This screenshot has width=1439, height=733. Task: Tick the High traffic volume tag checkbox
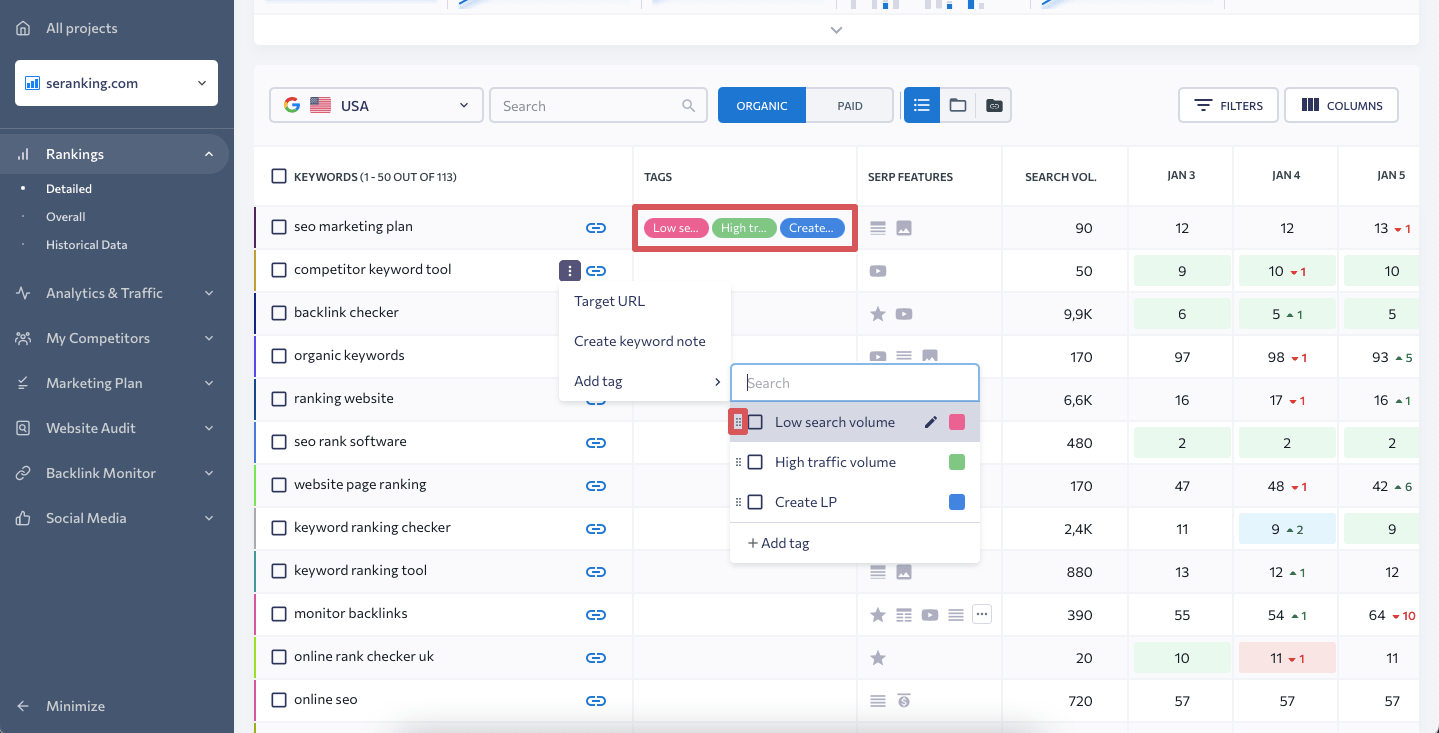coord(756,462)
